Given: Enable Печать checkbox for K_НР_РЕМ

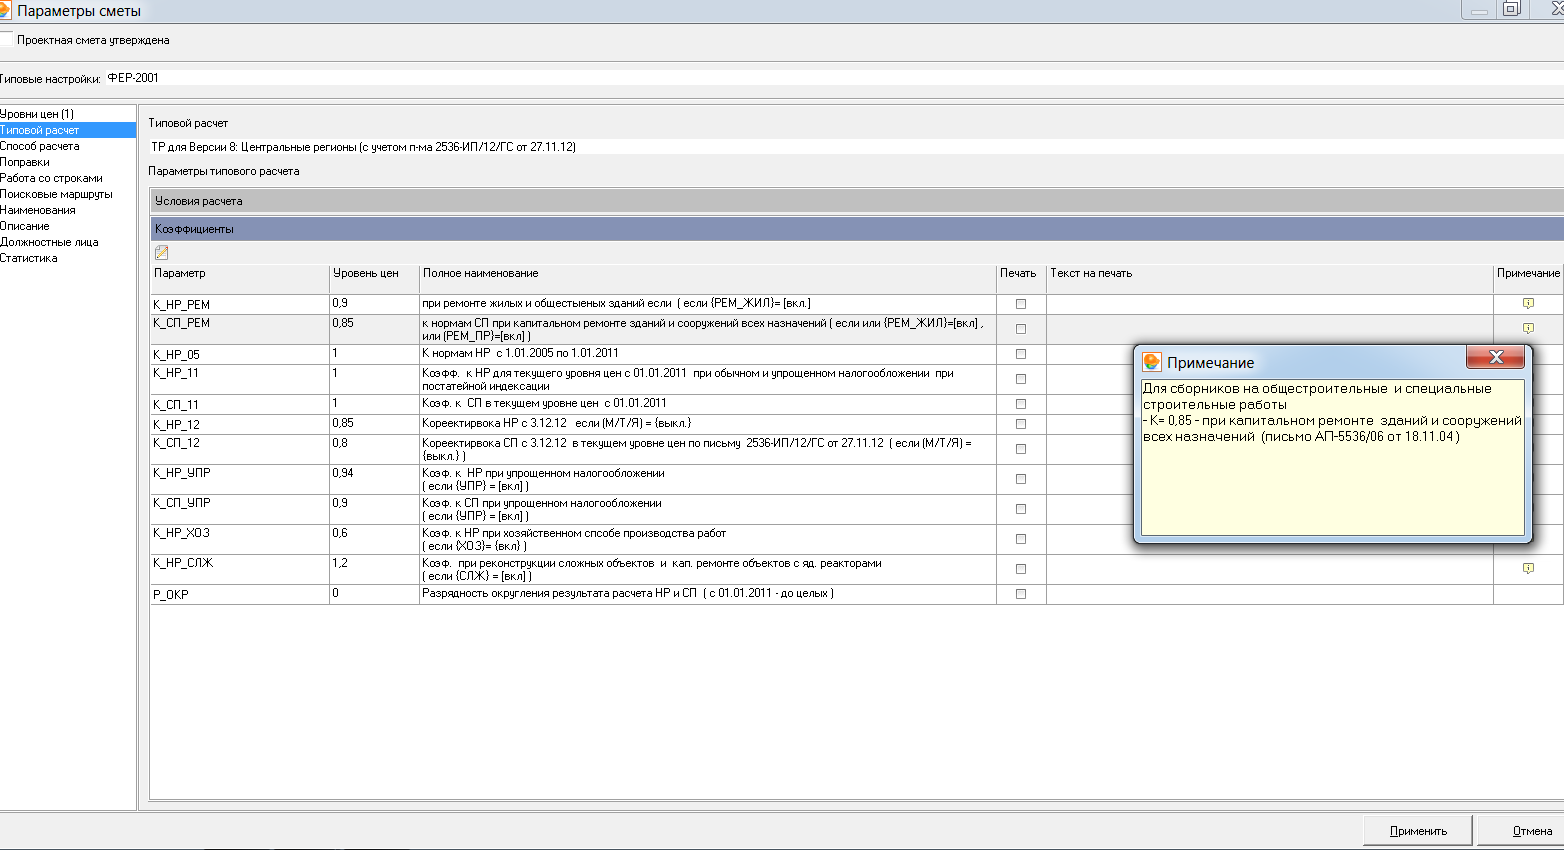Looking at the screenshot, I should click(x=1021, y=304).
